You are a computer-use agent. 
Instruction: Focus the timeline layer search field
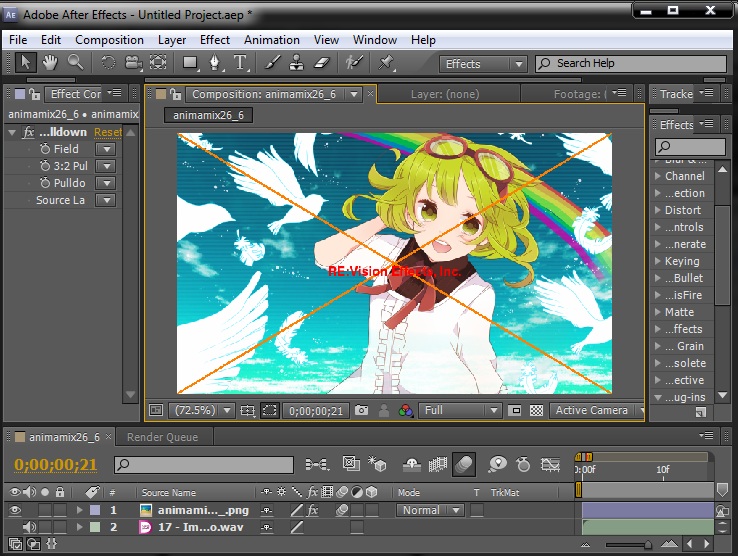(x=204, y=465)
